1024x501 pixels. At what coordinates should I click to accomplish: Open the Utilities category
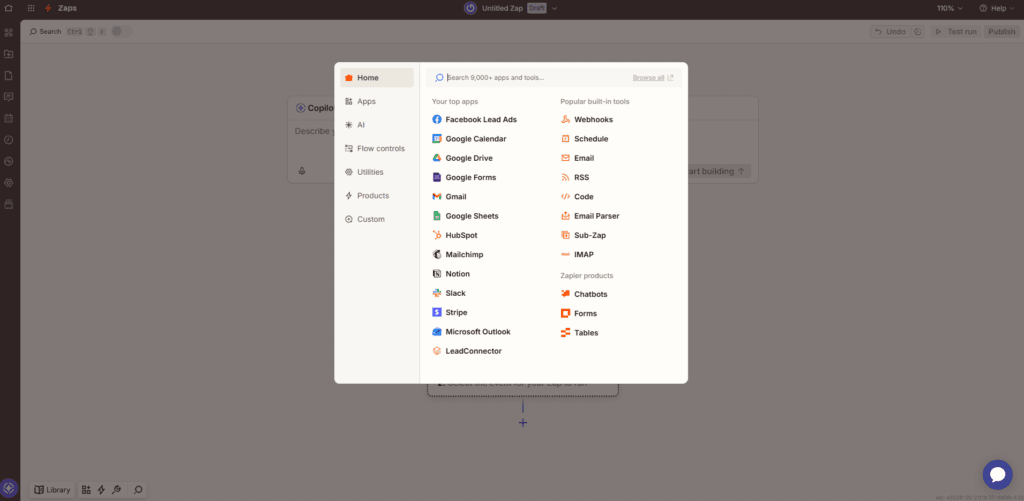coord(377,172)
